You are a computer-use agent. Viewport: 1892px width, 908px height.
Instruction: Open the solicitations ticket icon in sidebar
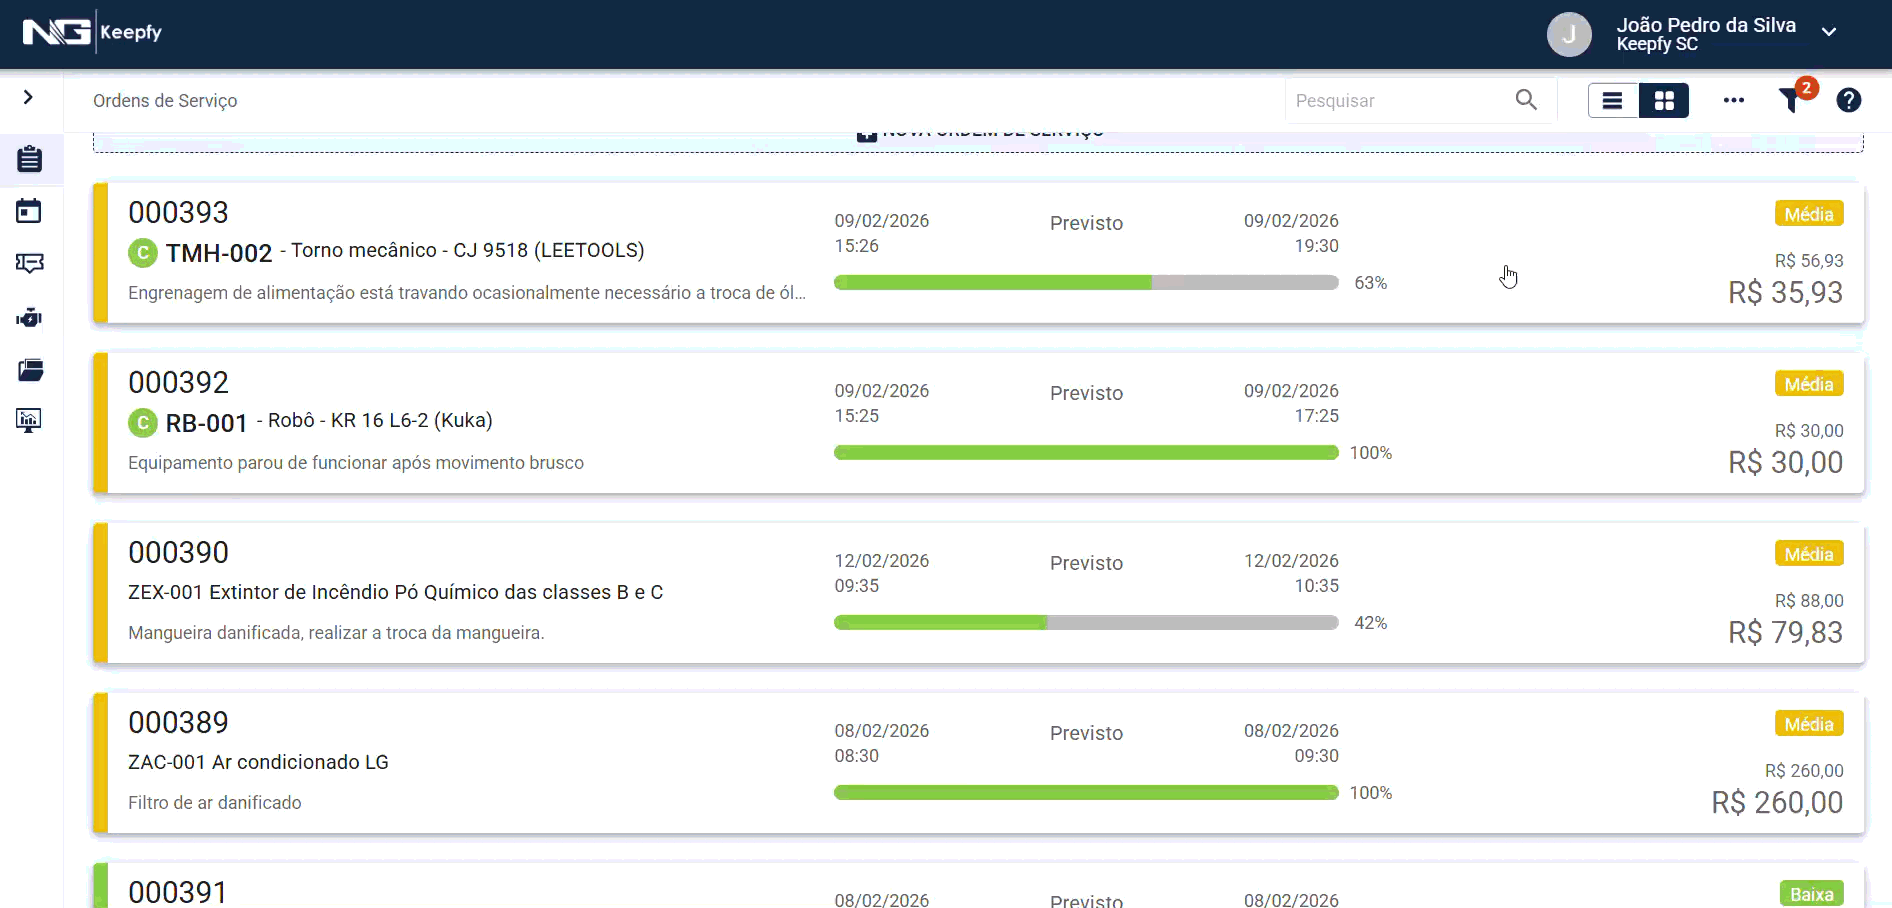pos(29,264)
